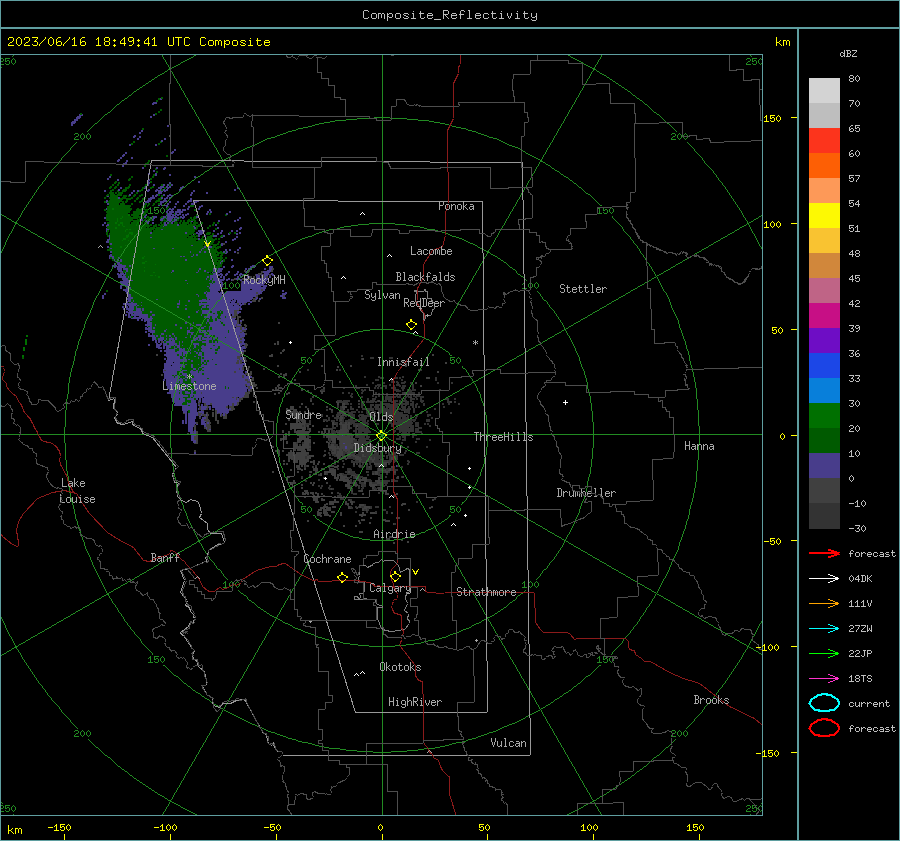Click the Vulcan label
The width and height of the screenshot is (900, 841).
pyautogui.click(x=508, y=743)
